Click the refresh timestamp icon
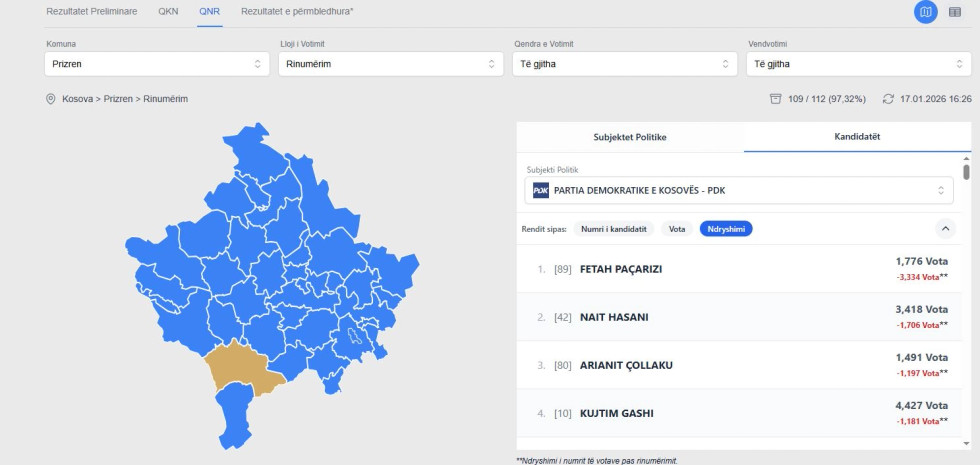Viewport: 980px width, 465px height. coord(888,99)
